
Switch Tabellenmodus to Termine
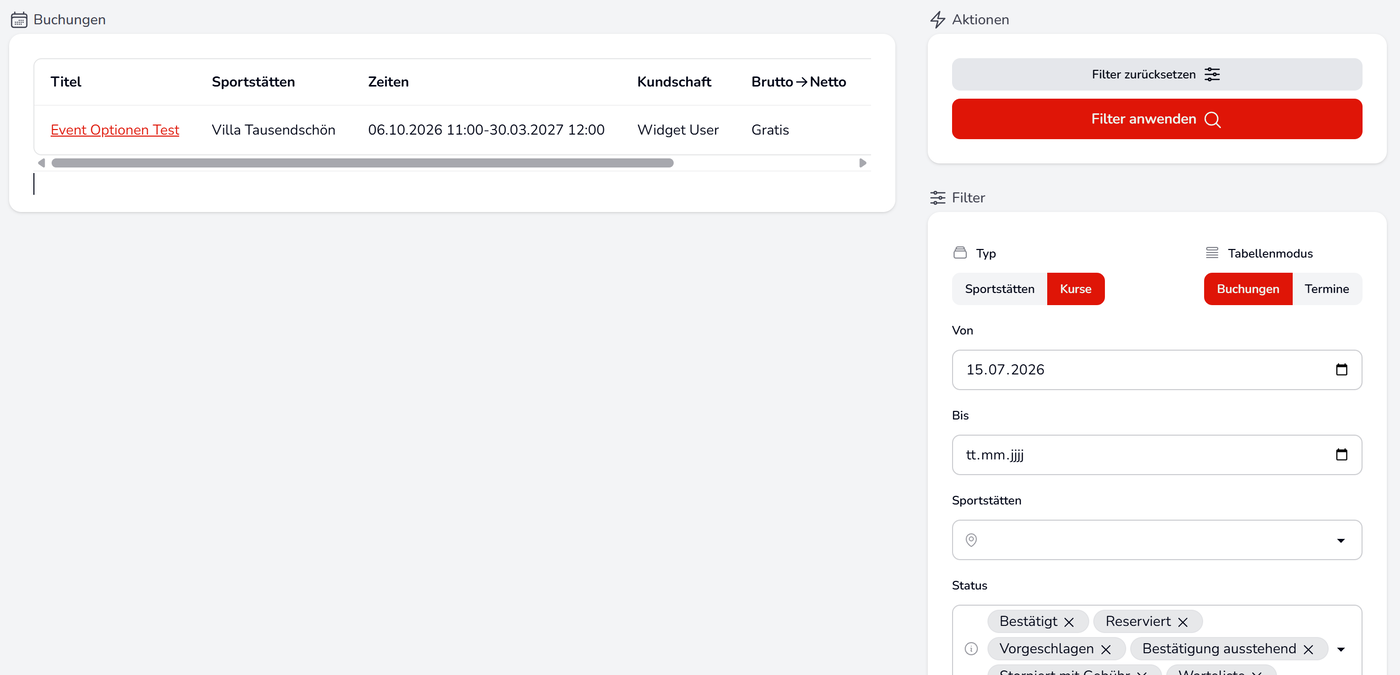pos(1327,289)
